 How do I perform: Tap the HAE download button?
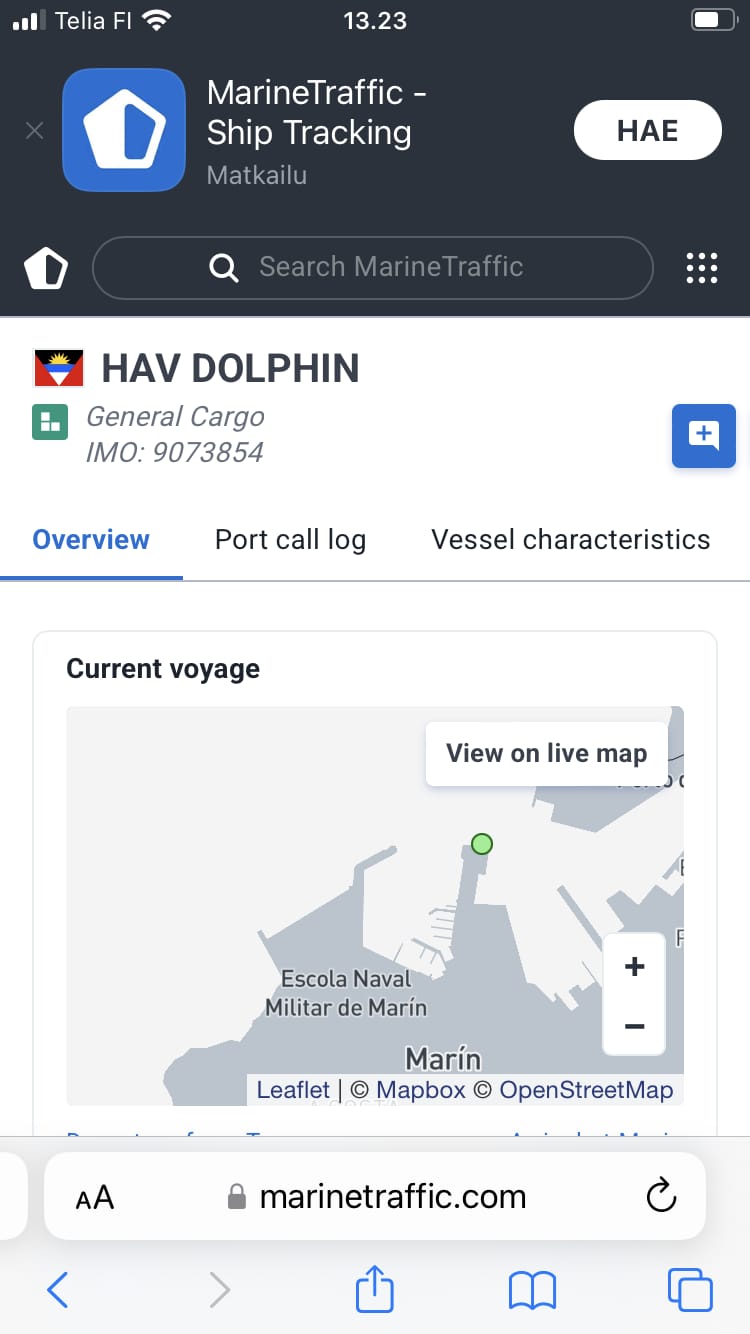[x=647, y=130]
